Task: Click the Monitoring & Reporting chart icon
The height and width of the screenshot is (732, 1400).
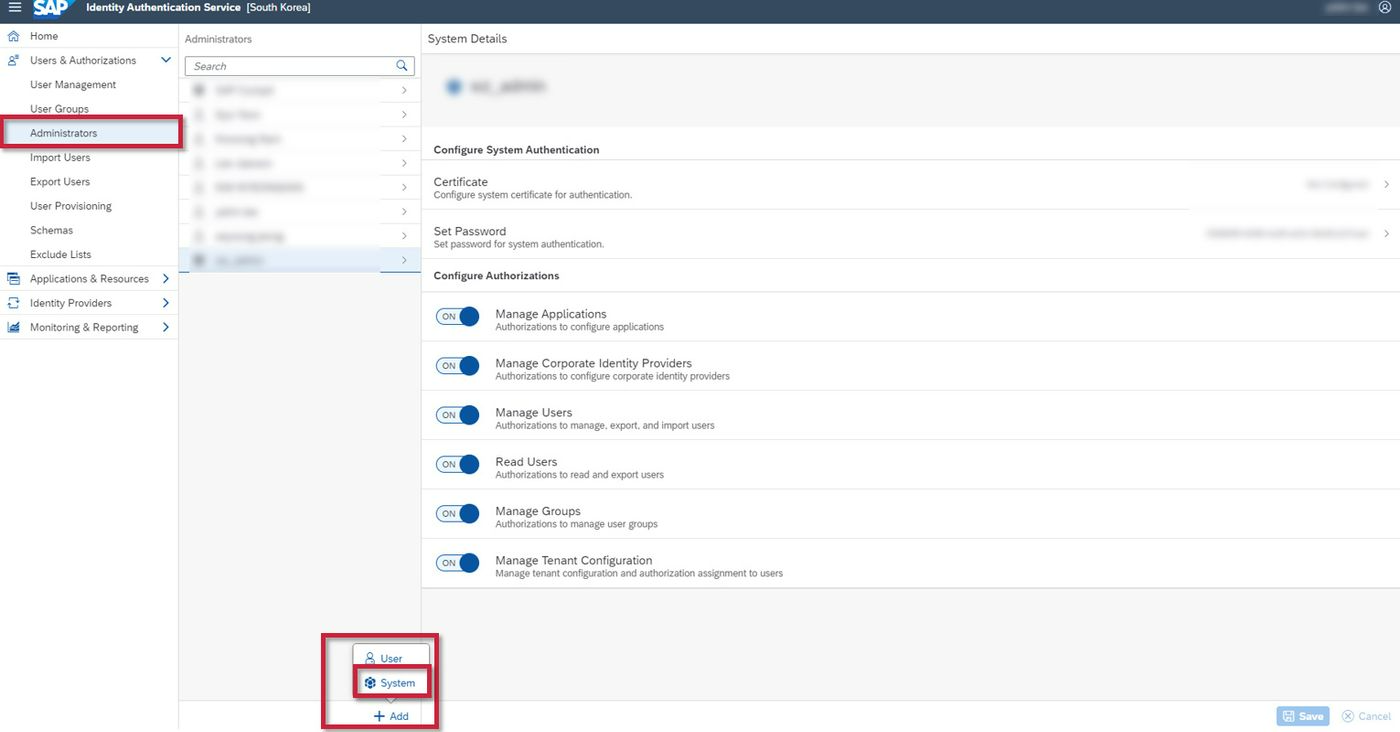Action: click(13, 327)
